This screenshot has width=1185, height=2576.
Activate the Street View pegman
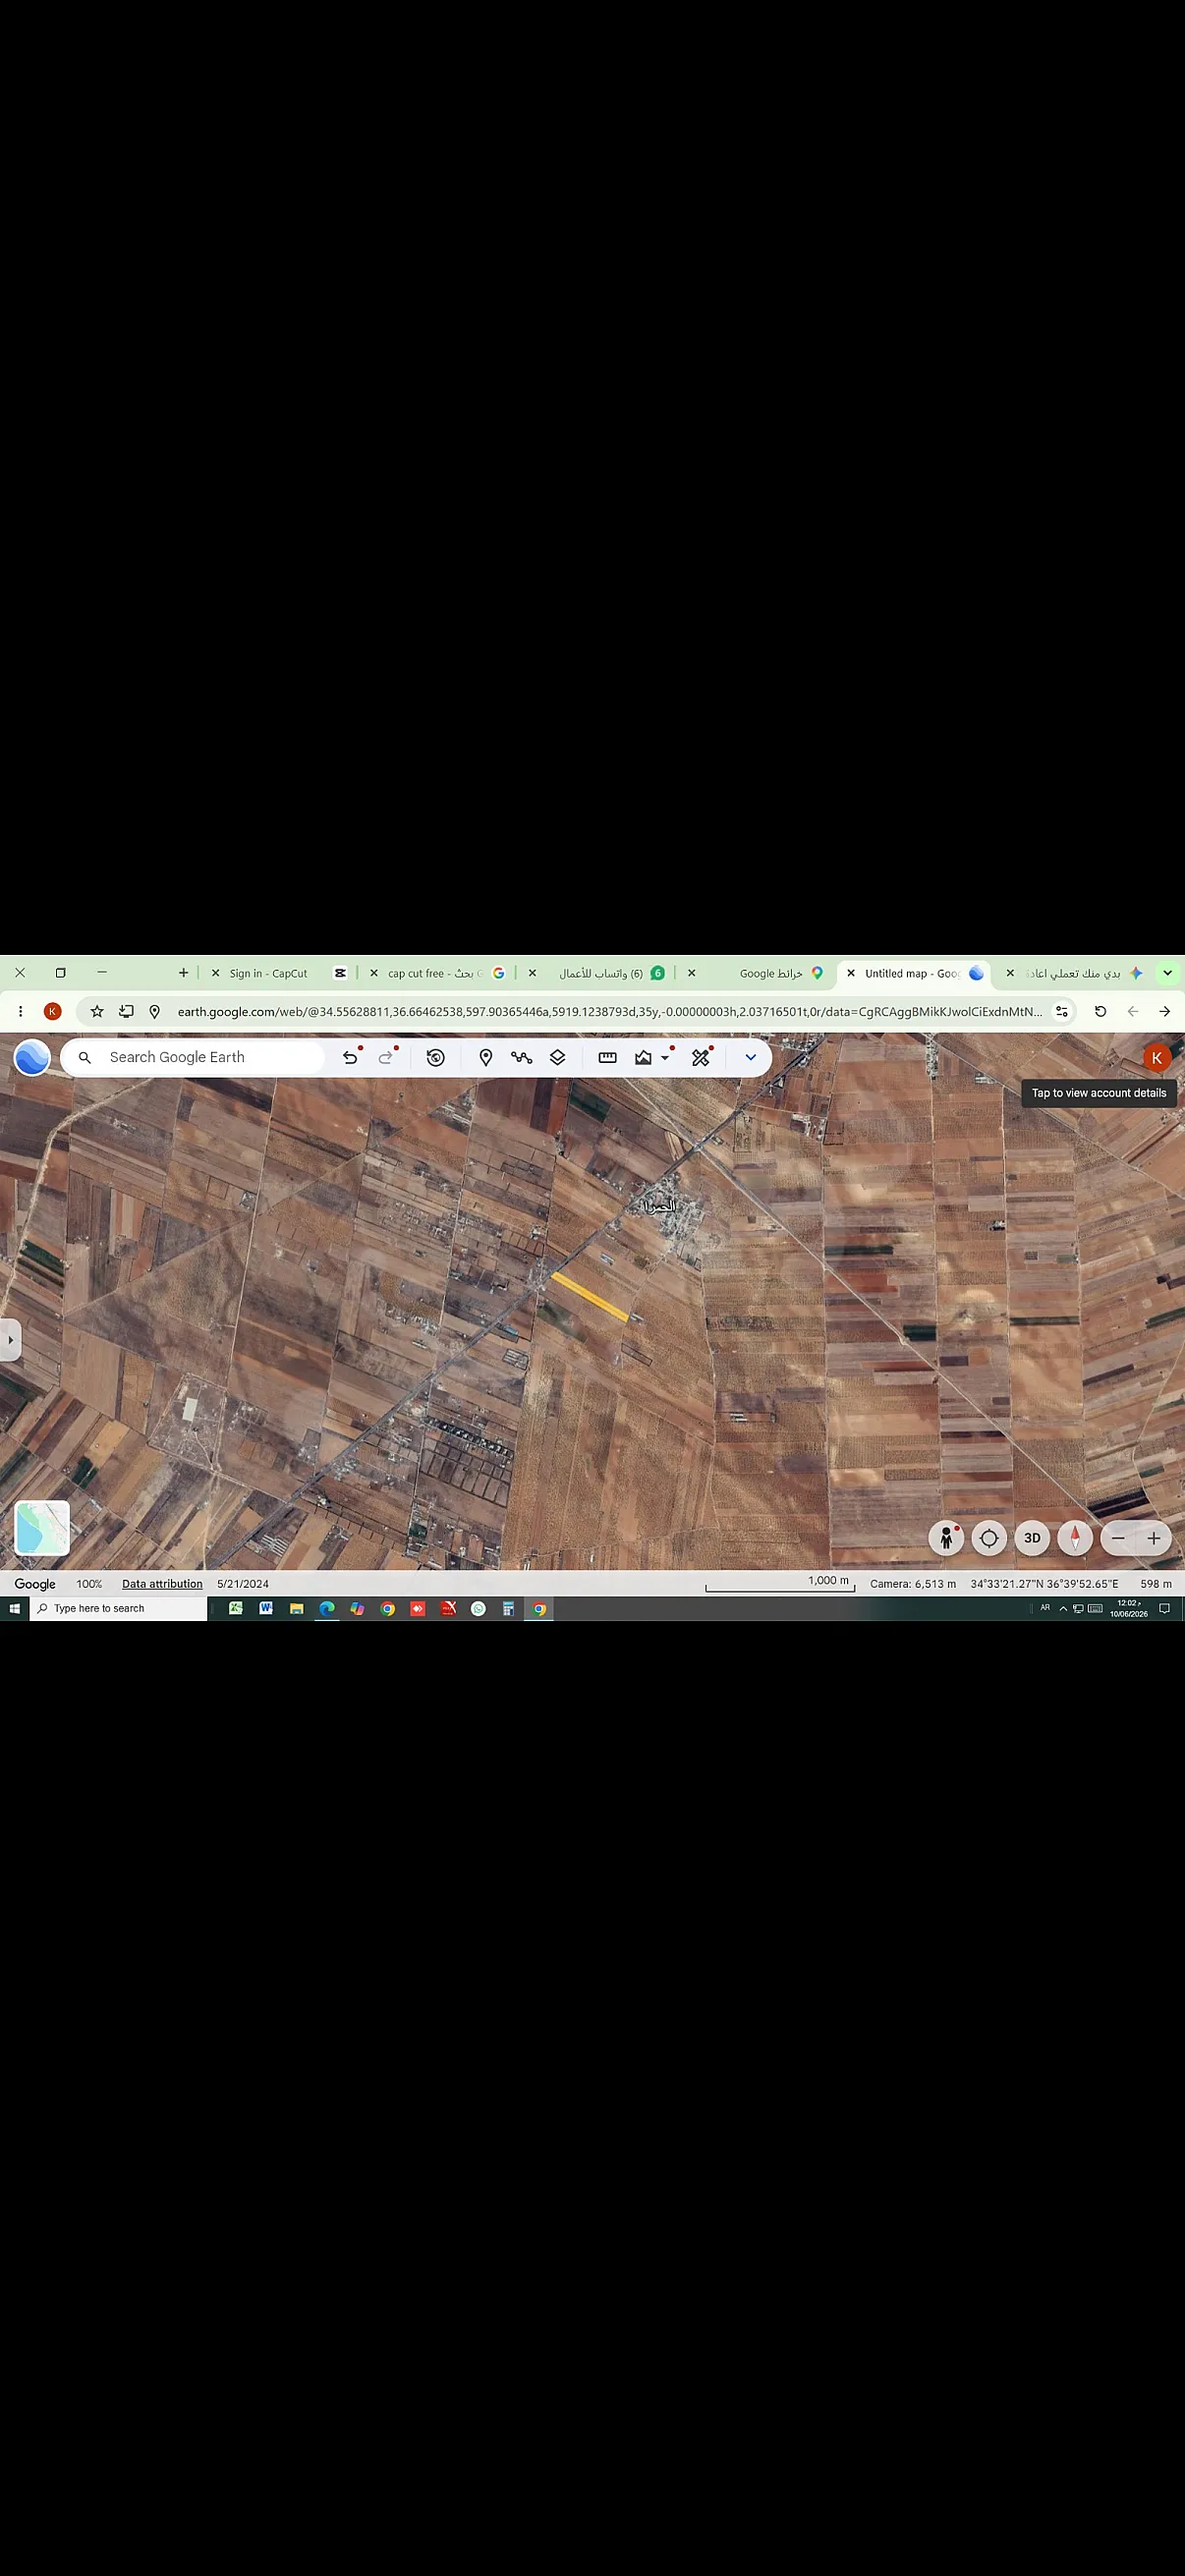[946, 1538]
